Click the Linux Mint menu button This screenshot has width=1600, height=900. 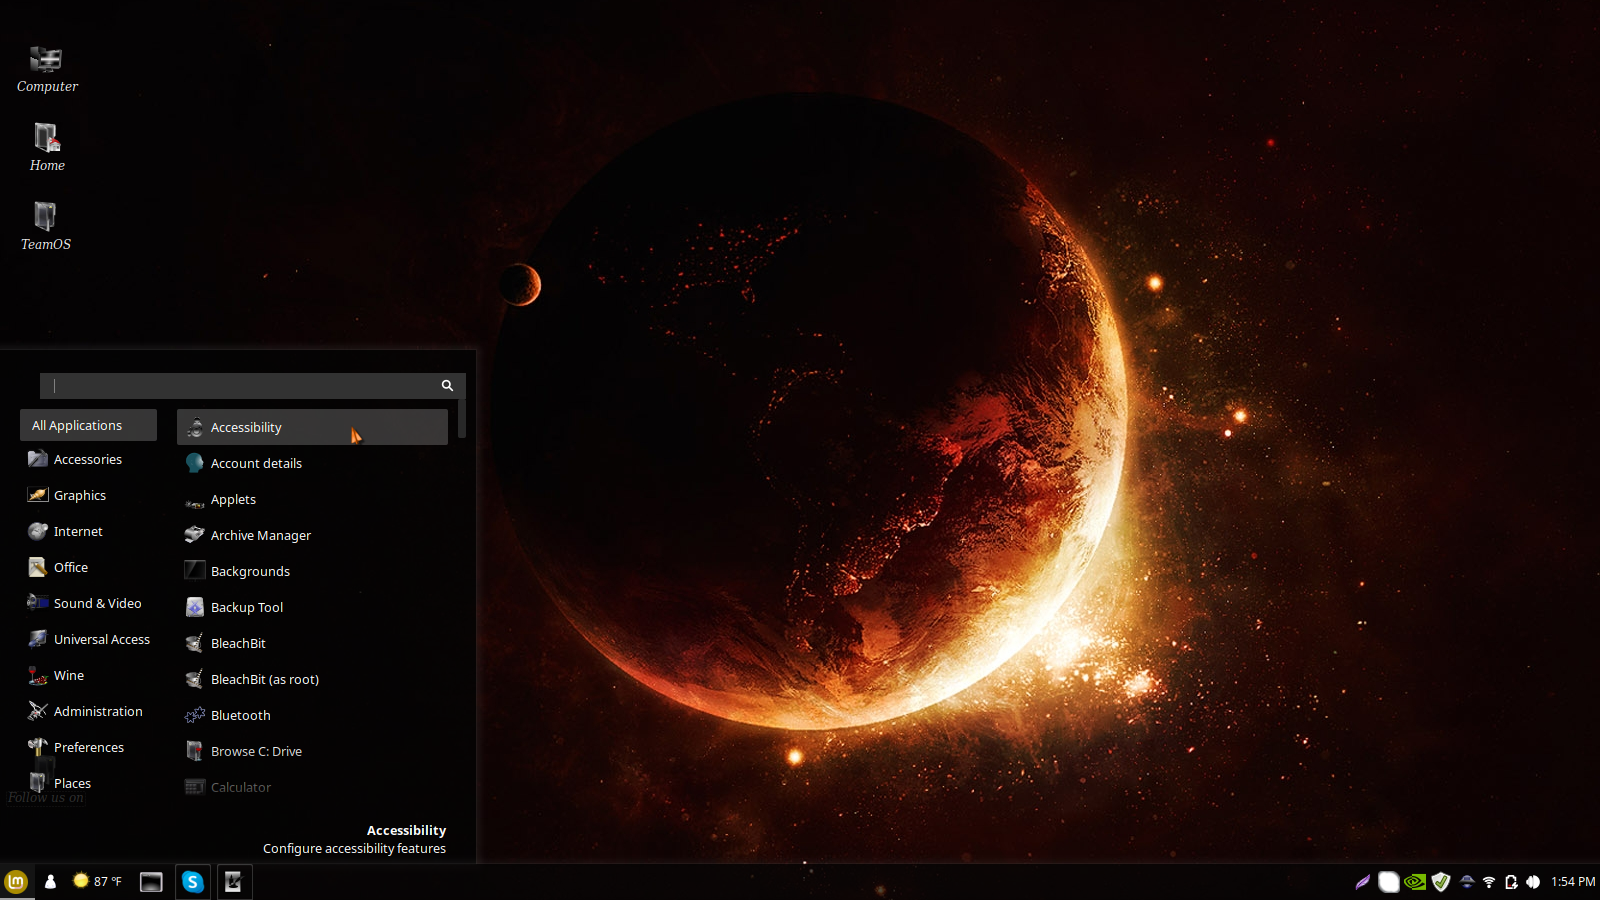[16, 882]
